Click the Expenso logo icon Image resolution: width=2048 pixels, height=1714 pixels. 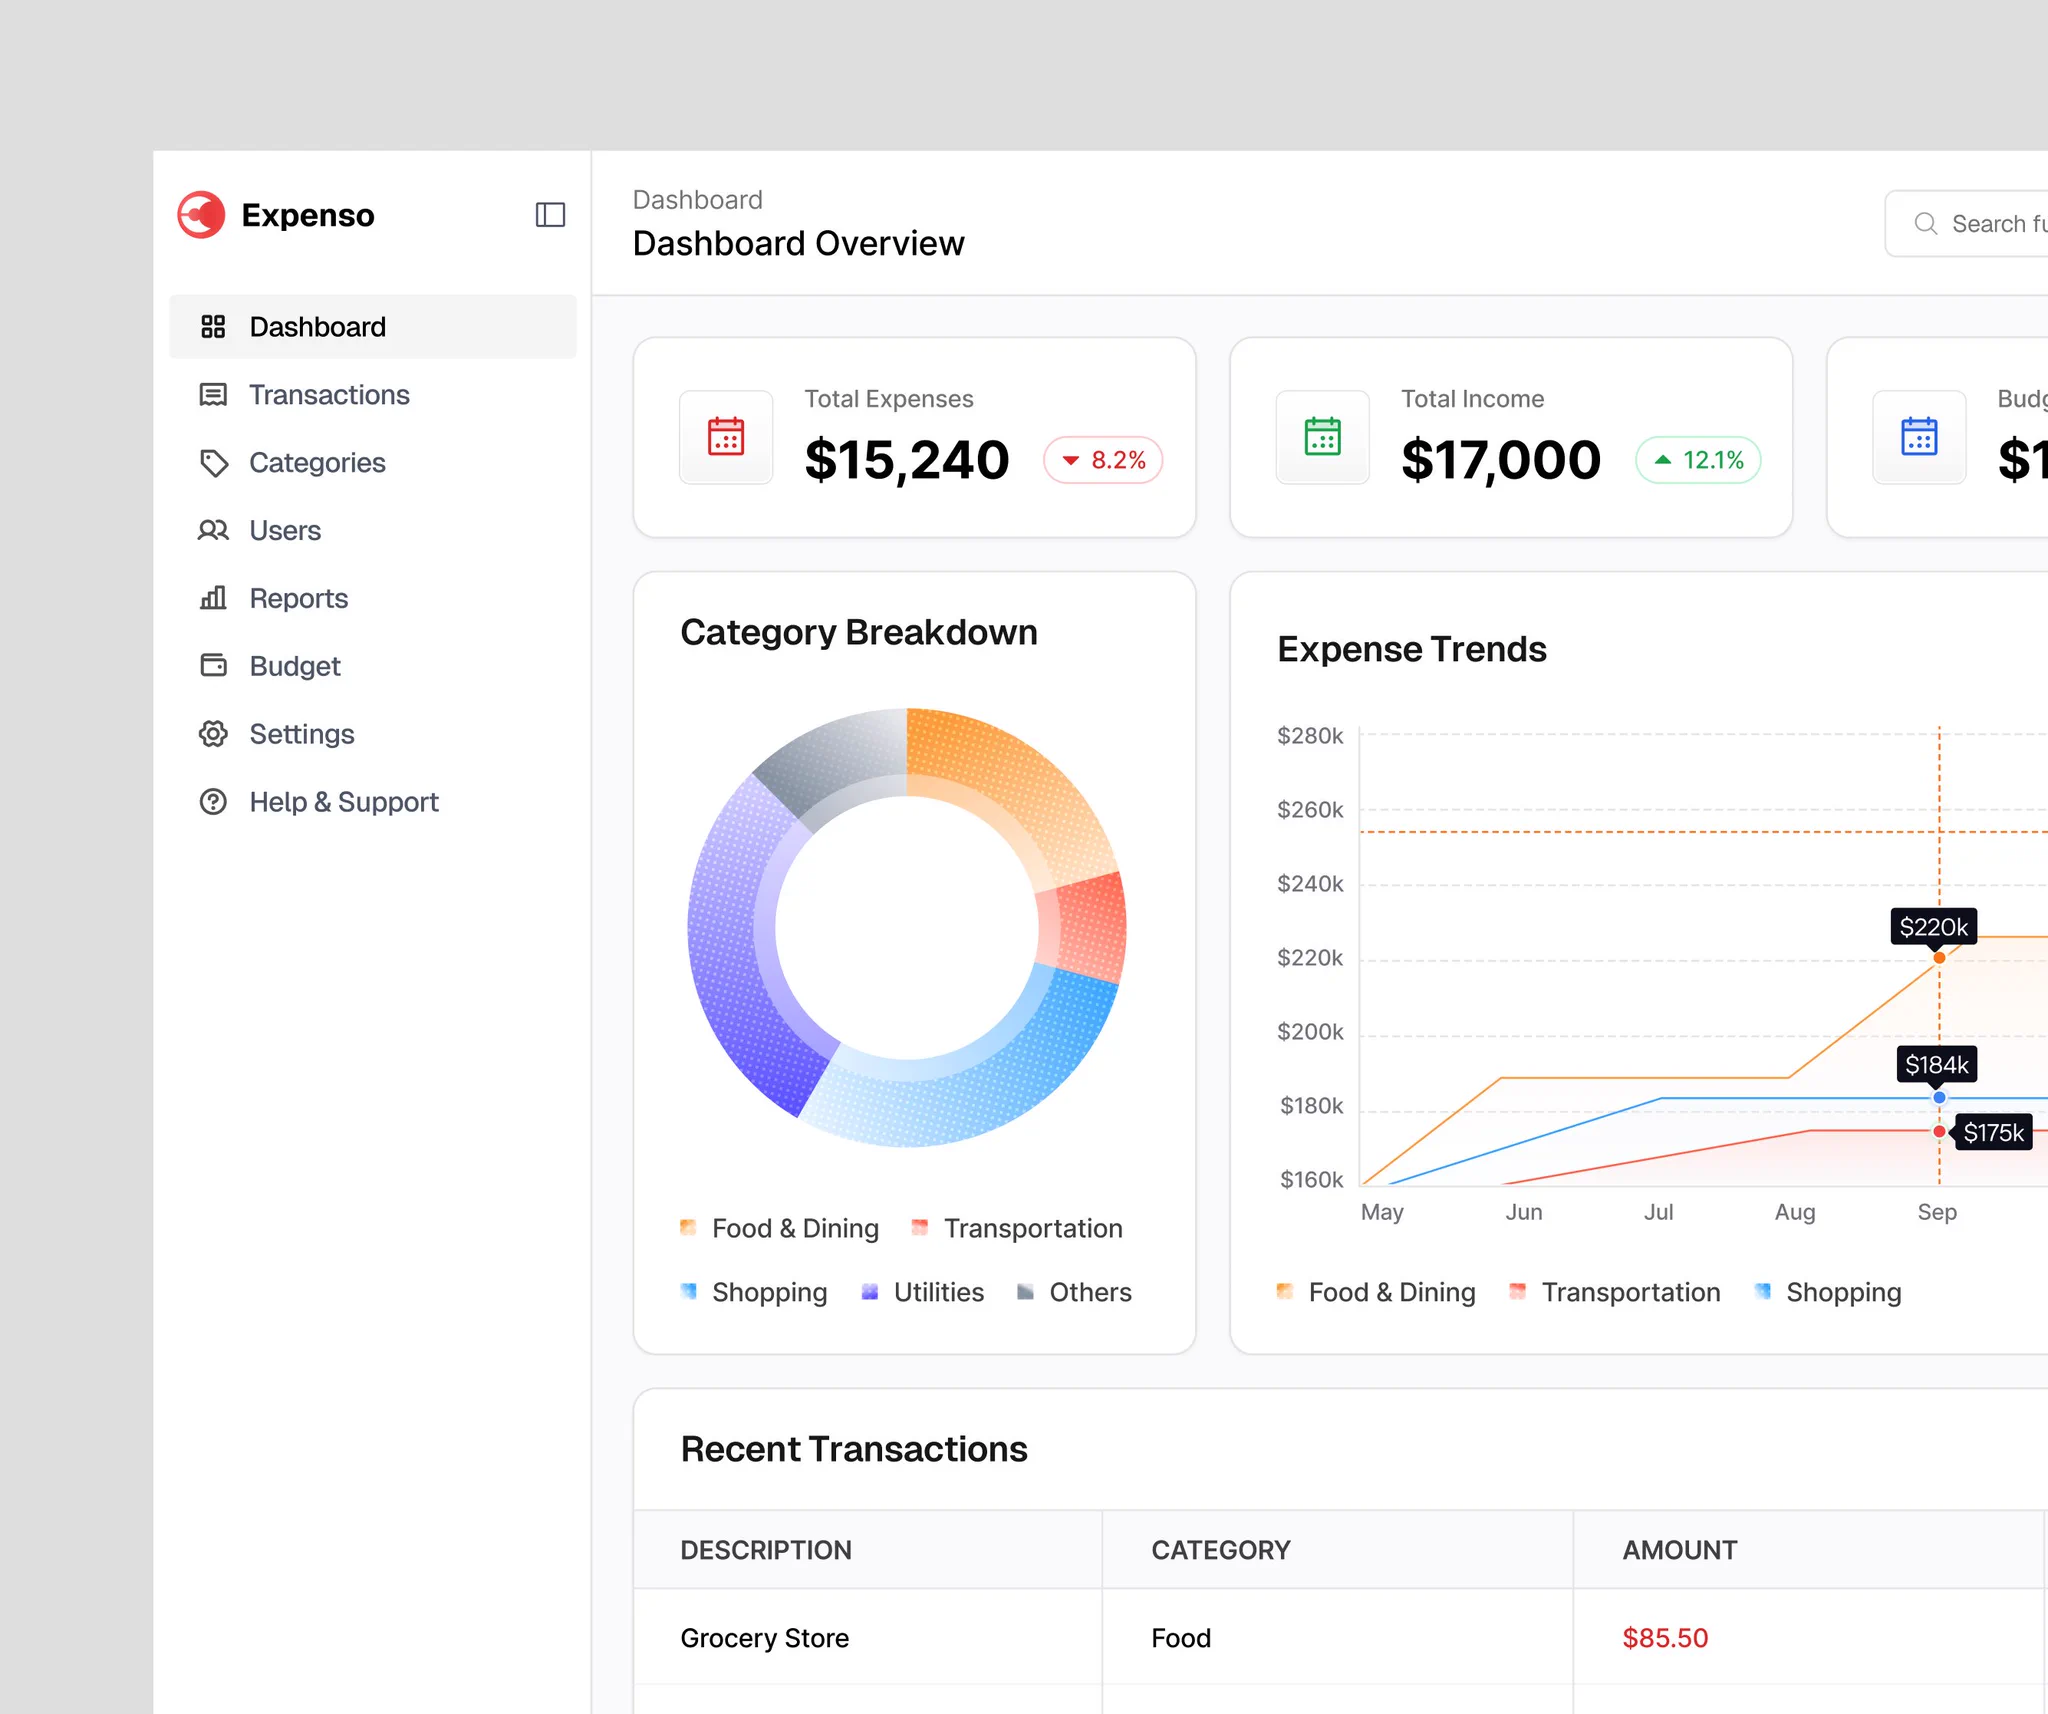[x=201, y=215]
